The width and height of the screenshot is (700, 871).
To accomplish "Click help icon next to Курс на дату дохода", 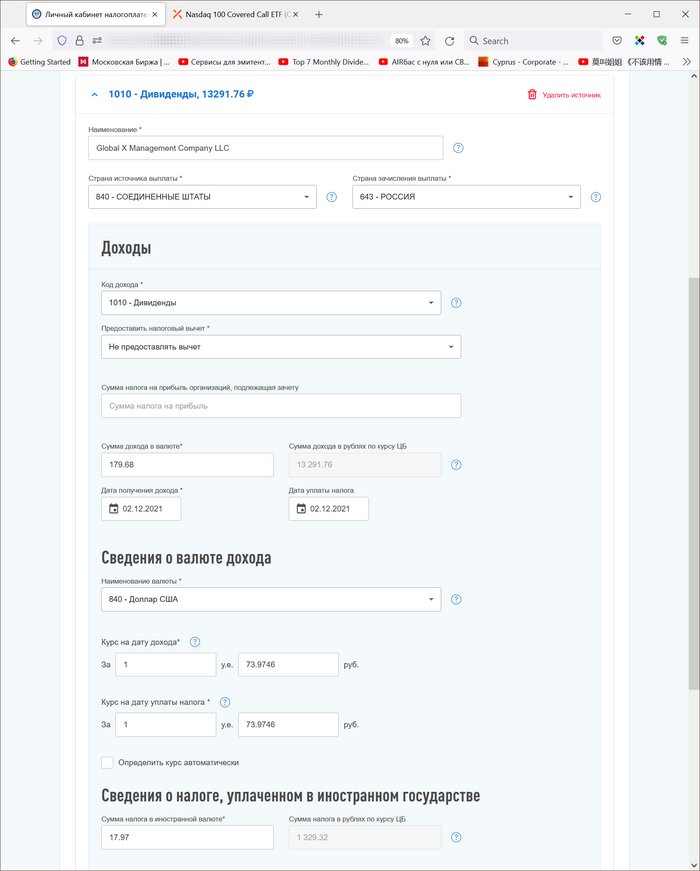I will [195, 642].
